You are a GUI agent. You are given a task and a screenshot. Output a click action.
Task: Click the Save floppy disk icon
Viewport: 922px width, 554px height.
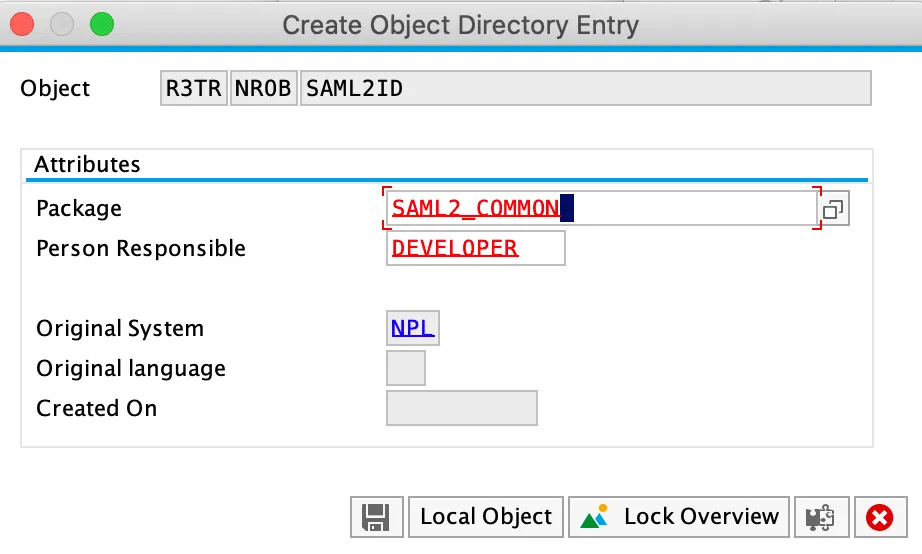376,517
